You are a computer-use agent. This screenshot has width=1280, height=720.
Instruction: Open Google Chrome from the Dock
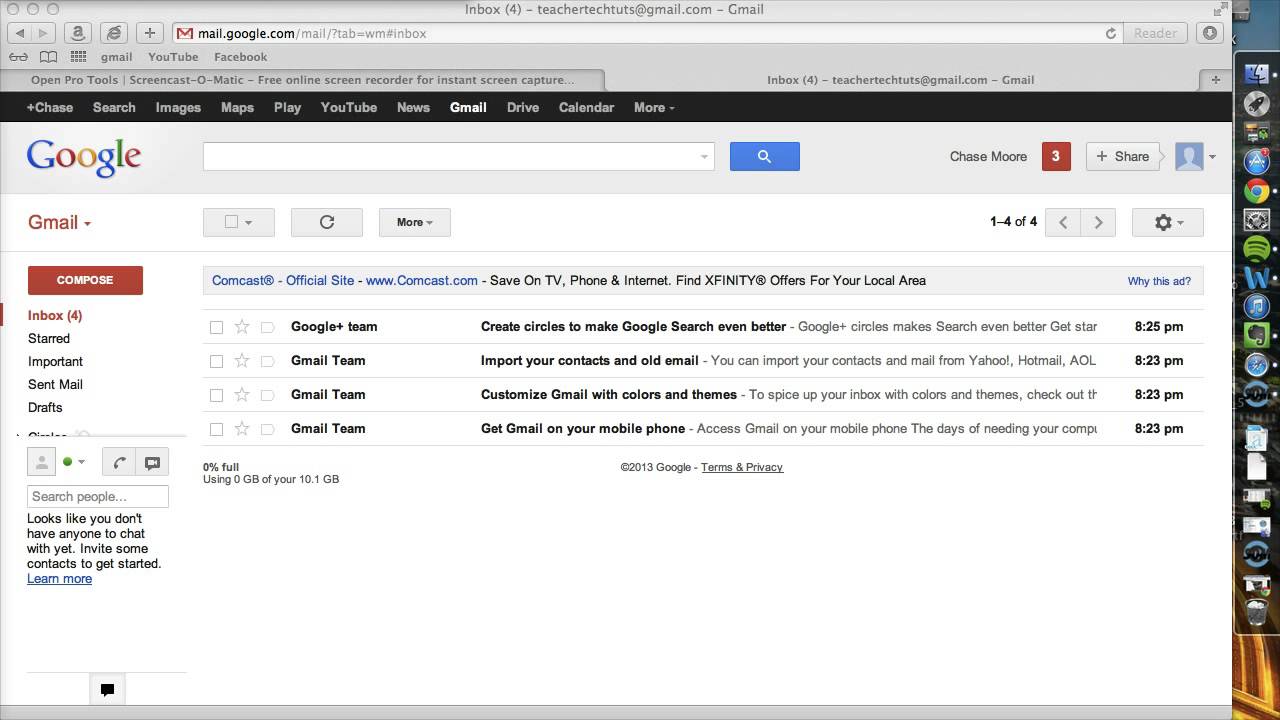pyautogui.click(x=1256, y=190)
